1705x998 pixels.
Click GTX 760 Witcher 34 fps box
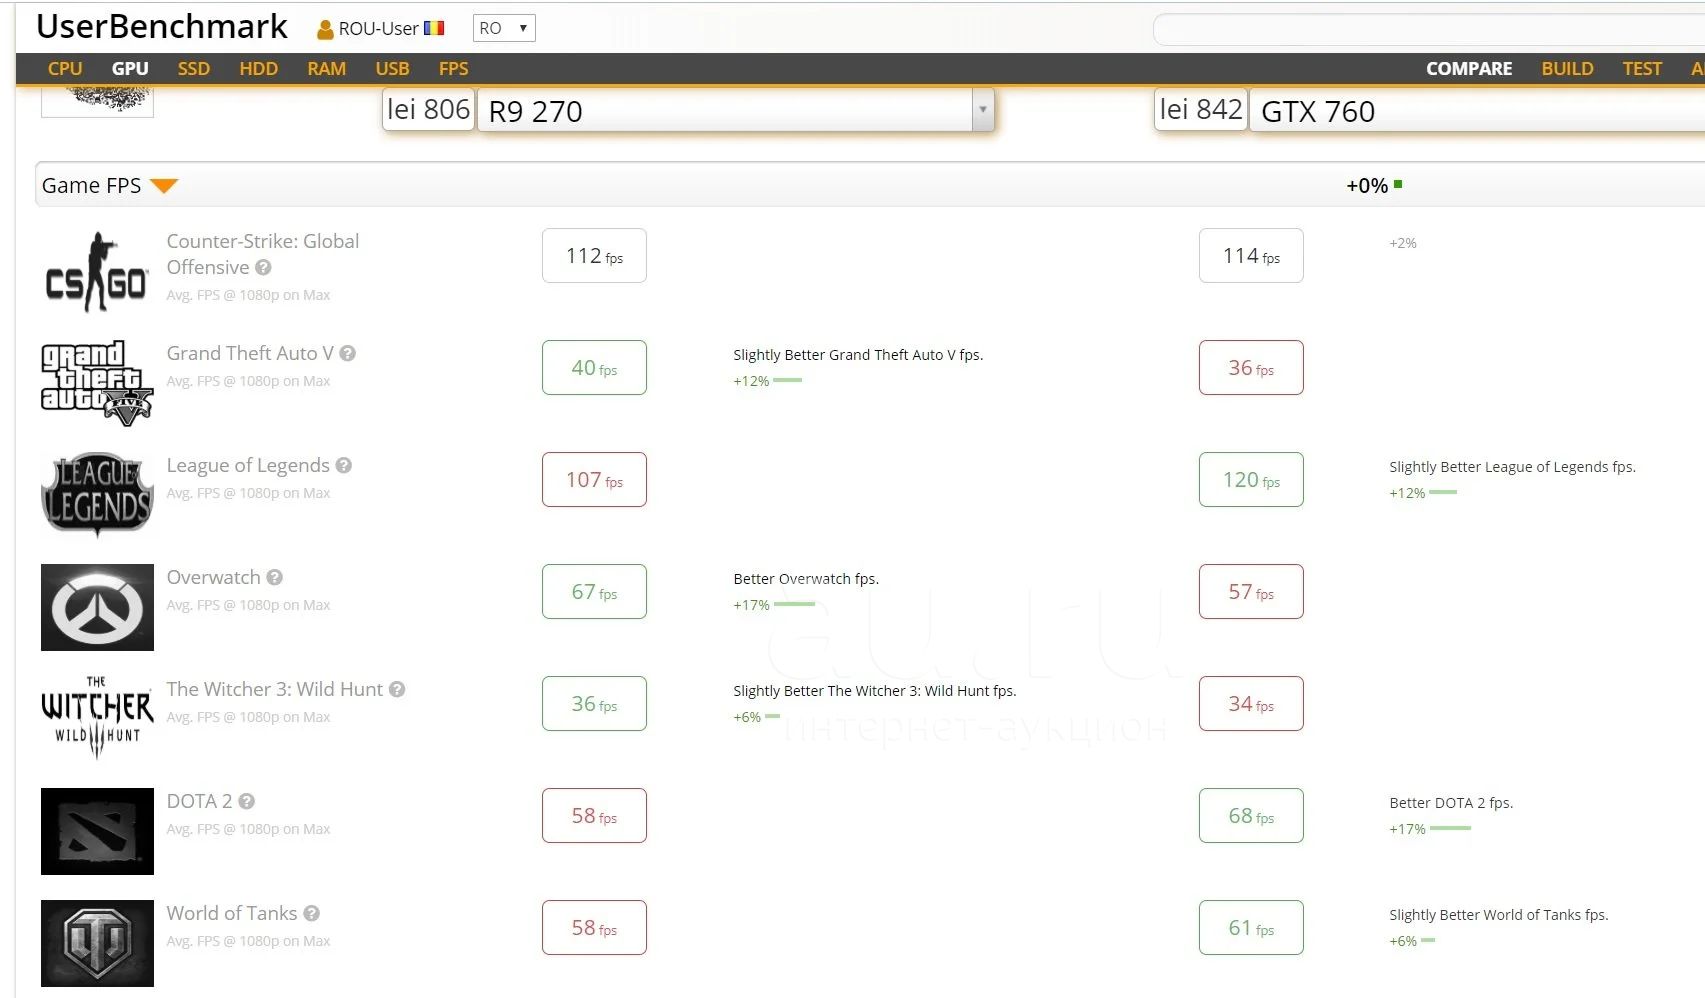(1251, 704)
